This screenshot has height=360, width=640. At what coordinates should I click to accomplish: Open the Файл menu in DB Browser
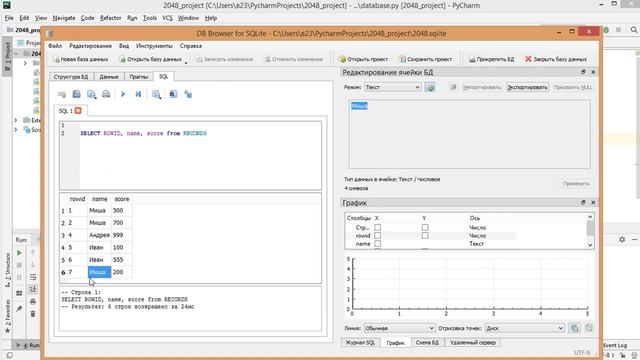[x=55, y=46]
